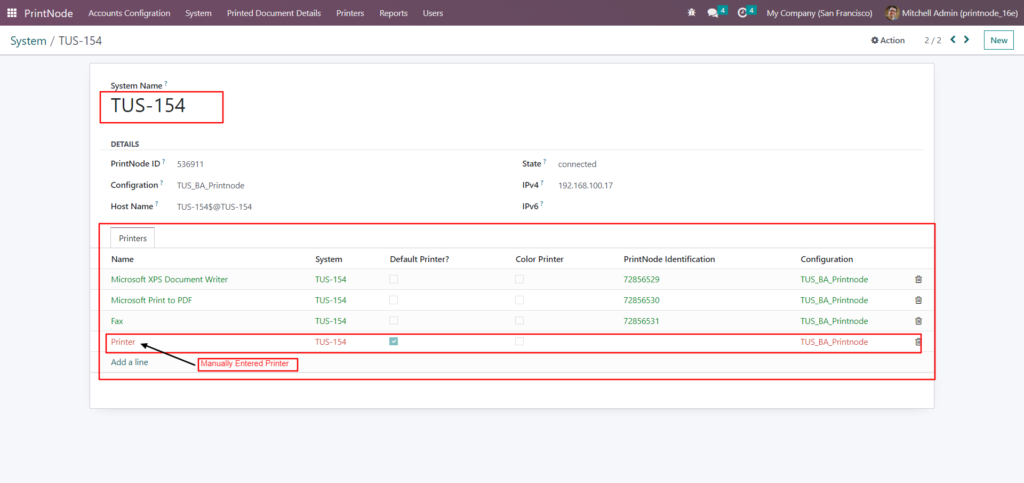Click Add a line link
Viewport: 1024px width, 483px height.
tap(129, 362)
